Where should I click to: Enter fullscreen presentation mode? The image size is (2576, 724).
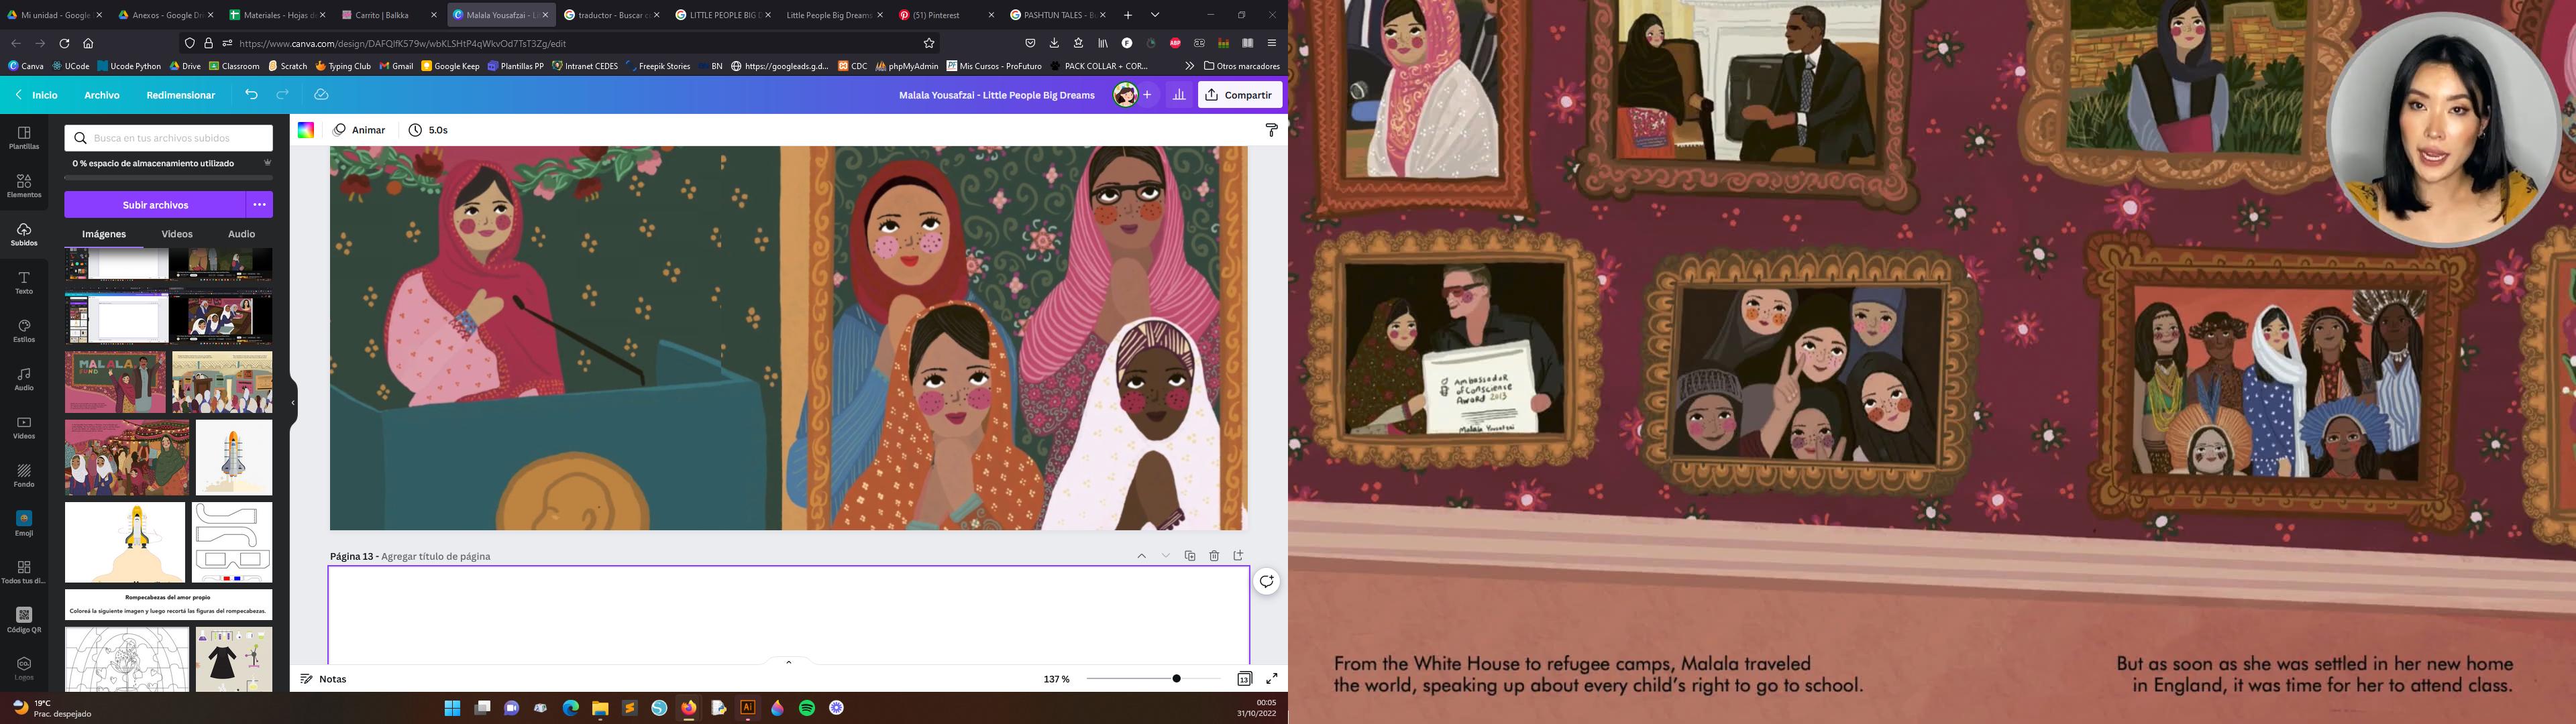coord(1272,679)
